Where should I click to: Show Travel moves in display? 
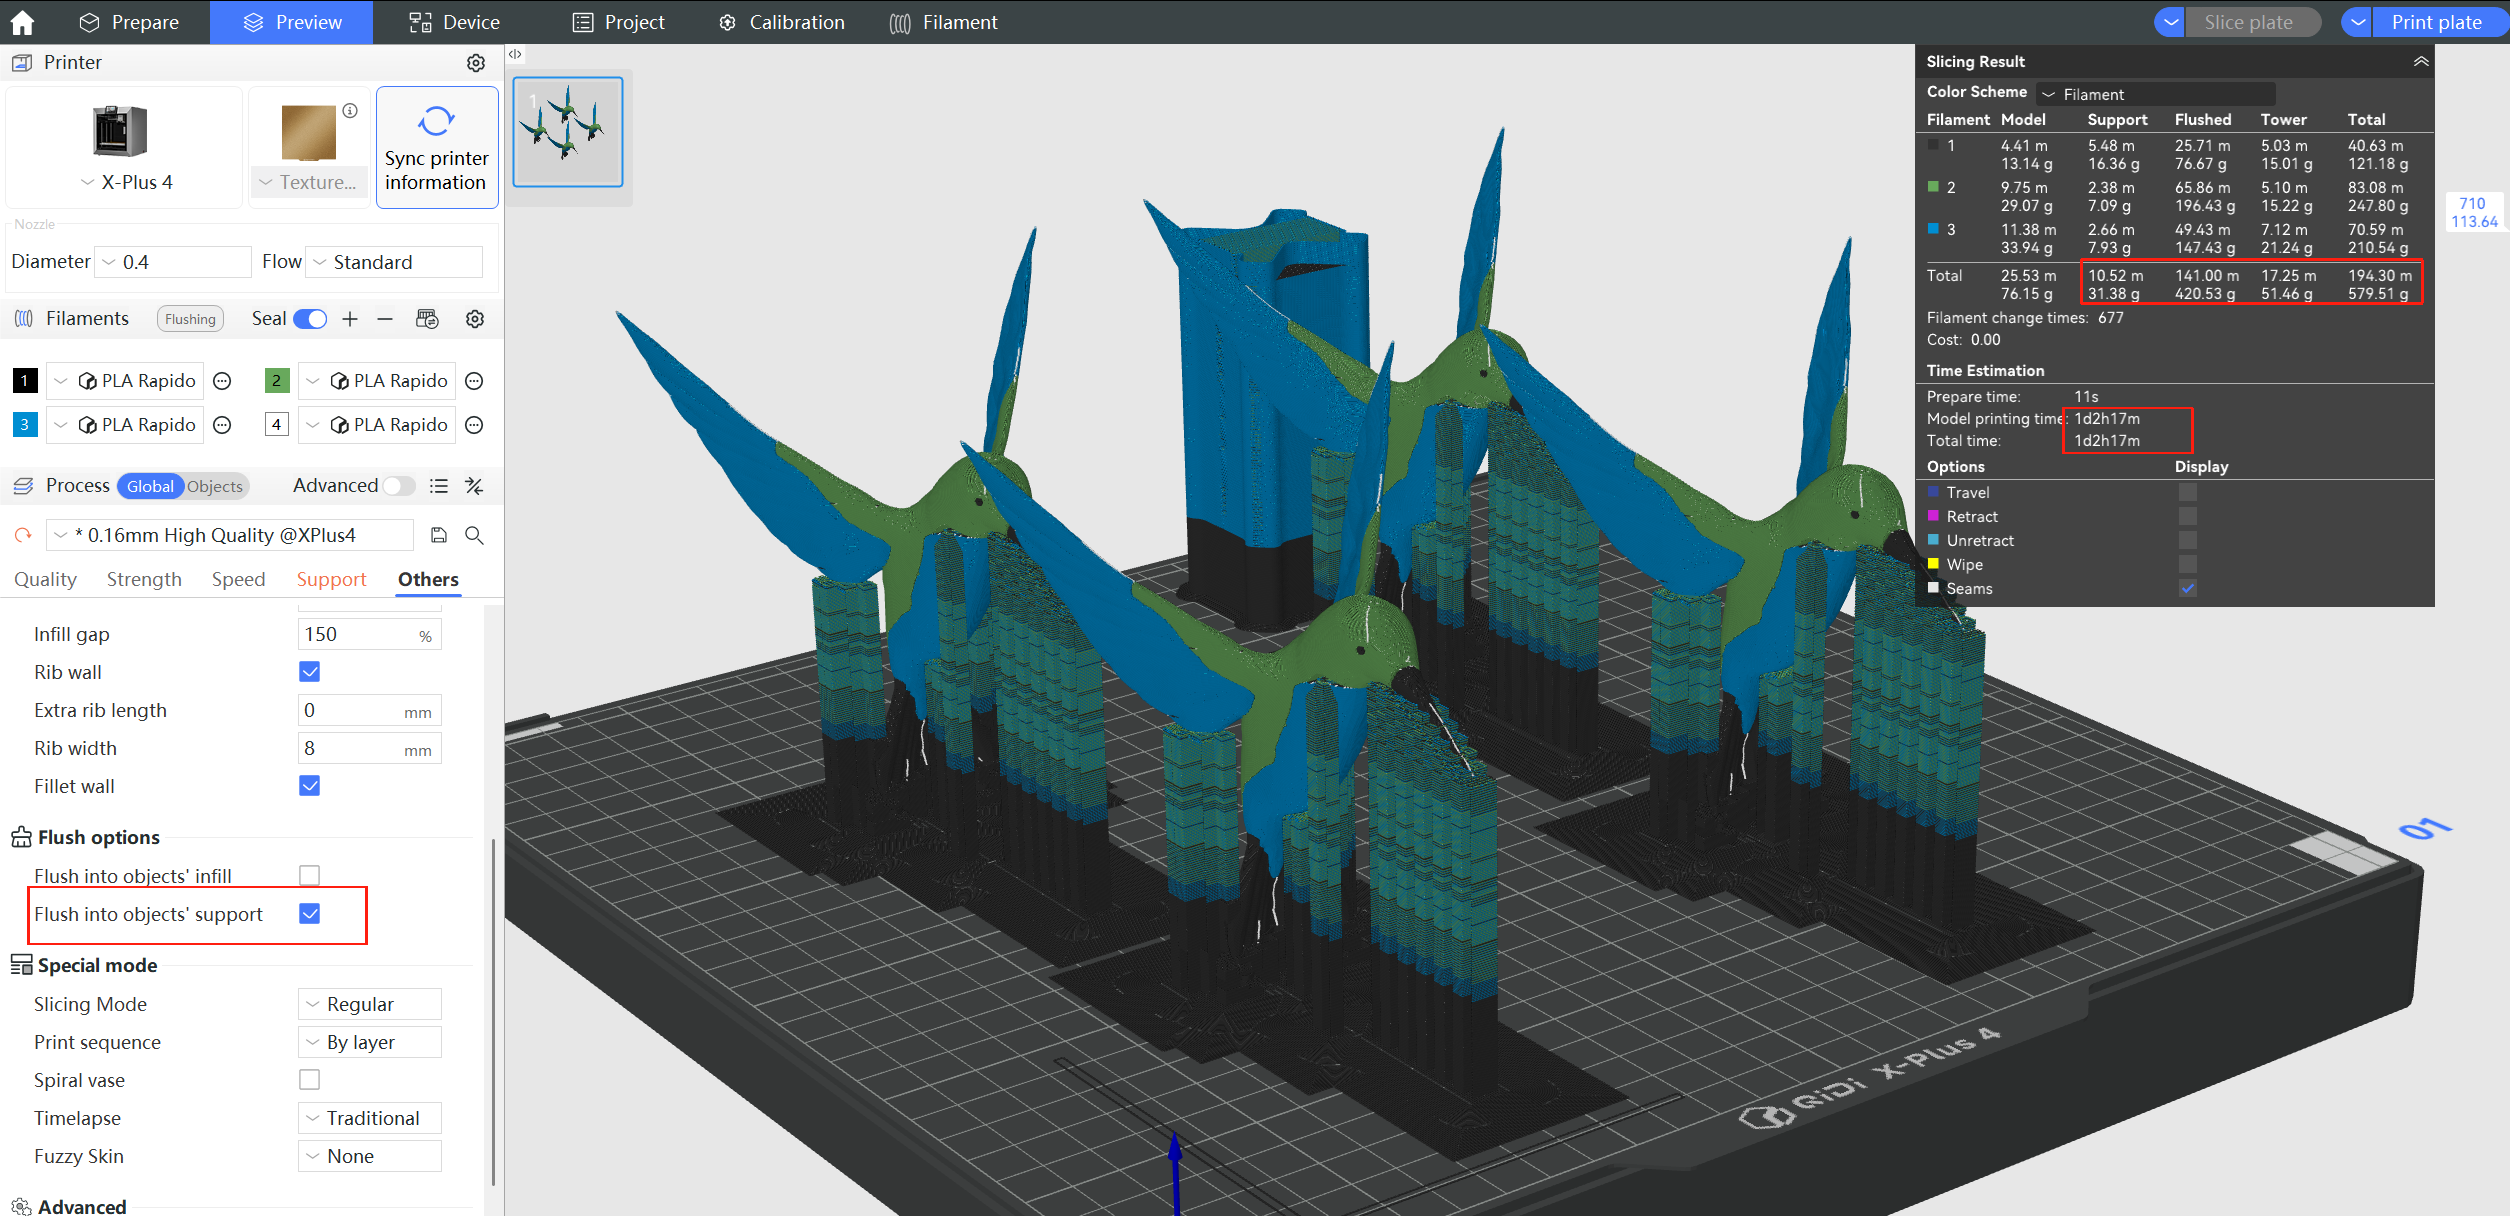(2188, 492)
